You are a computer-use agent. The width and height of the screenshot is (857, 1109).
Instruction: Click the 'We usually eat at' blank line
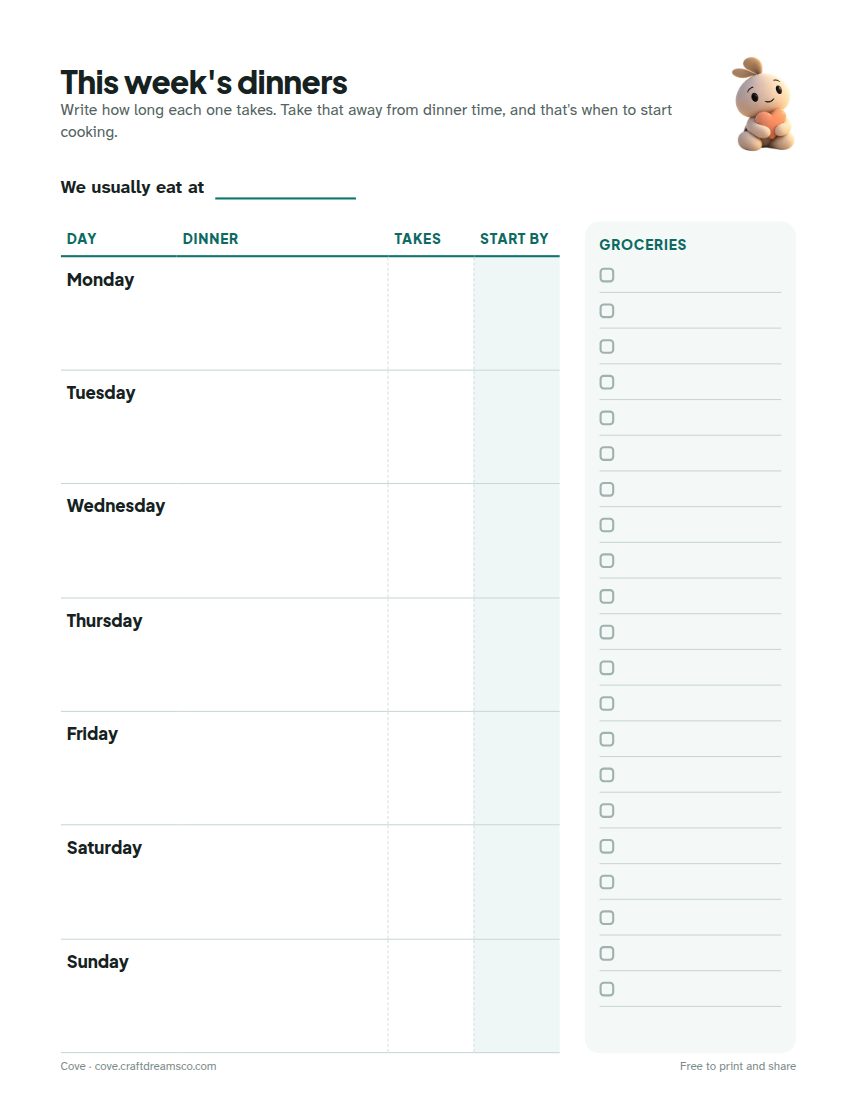coord(285,189)
